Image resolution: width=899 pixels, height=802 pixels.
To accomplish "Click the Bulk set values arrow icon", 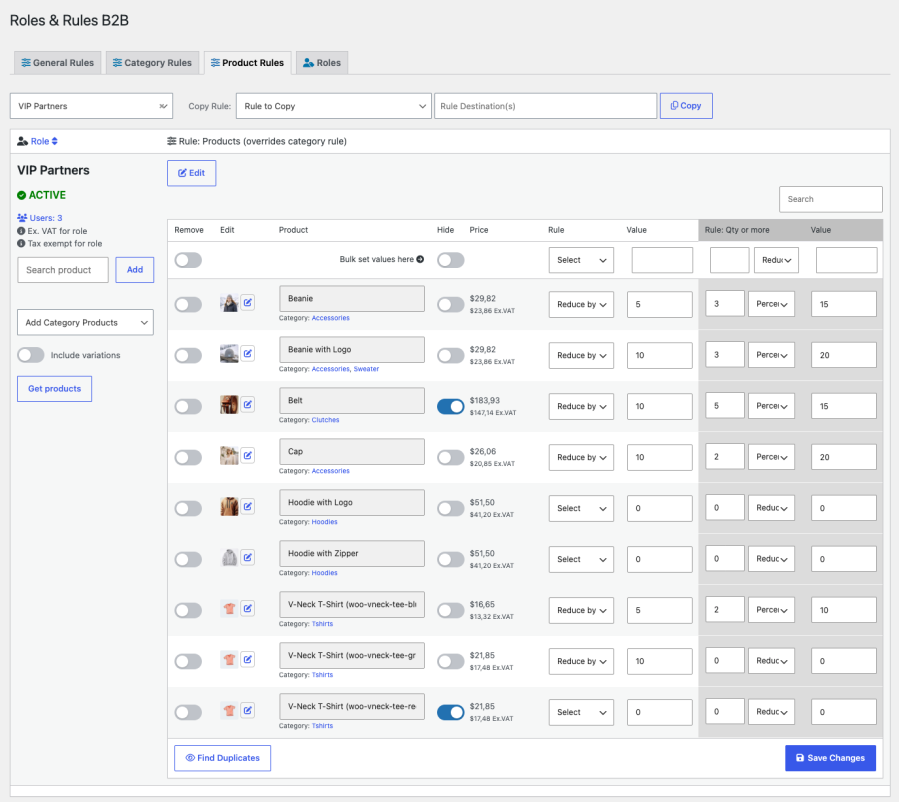I will [x=420, y=259].
